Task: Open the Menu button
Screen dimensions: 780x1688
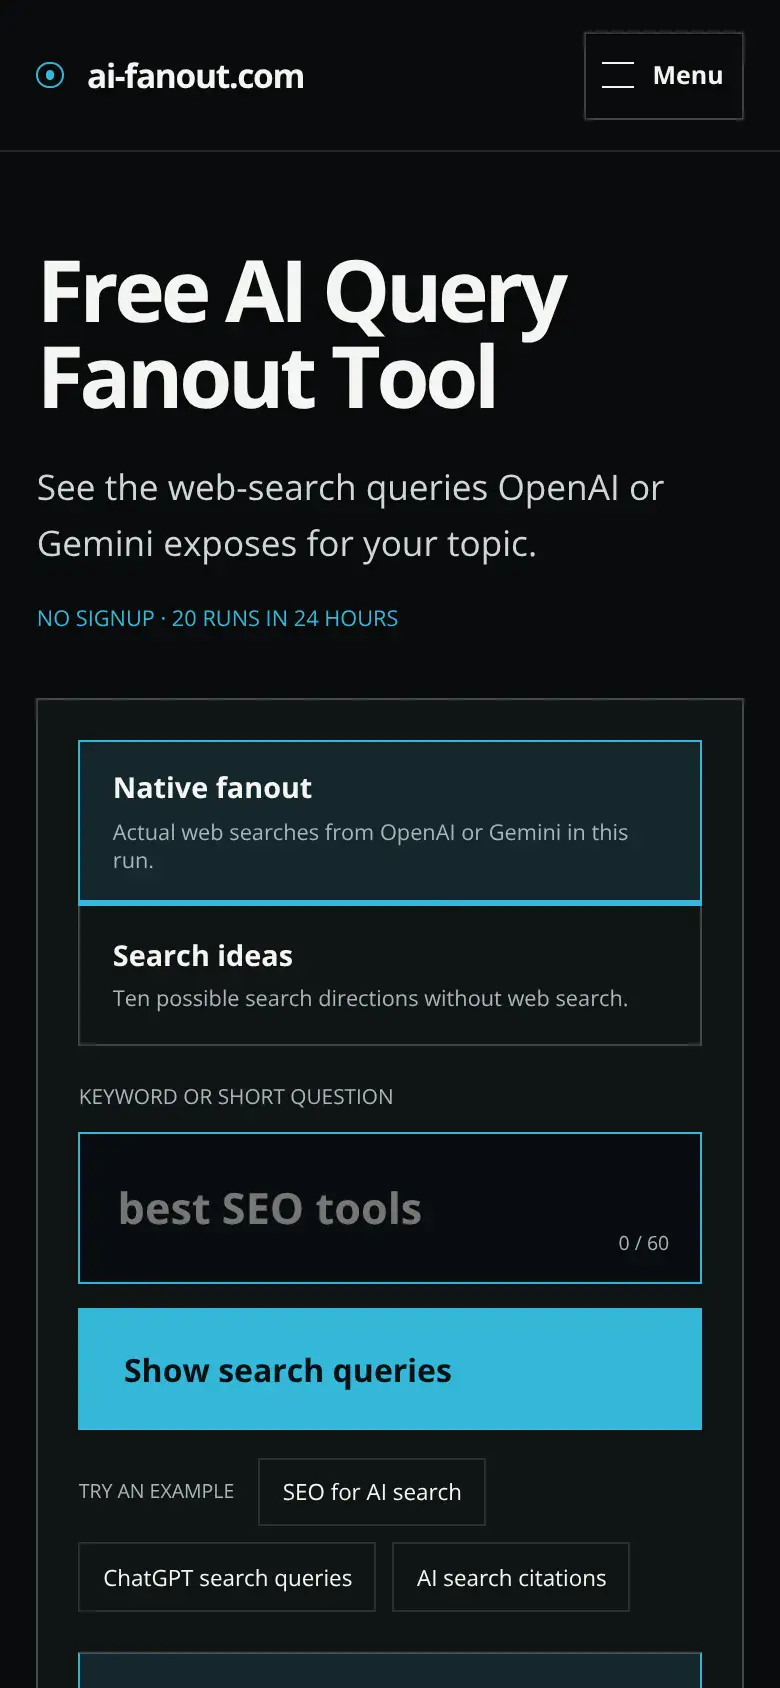Action: (x=664, y=76)
